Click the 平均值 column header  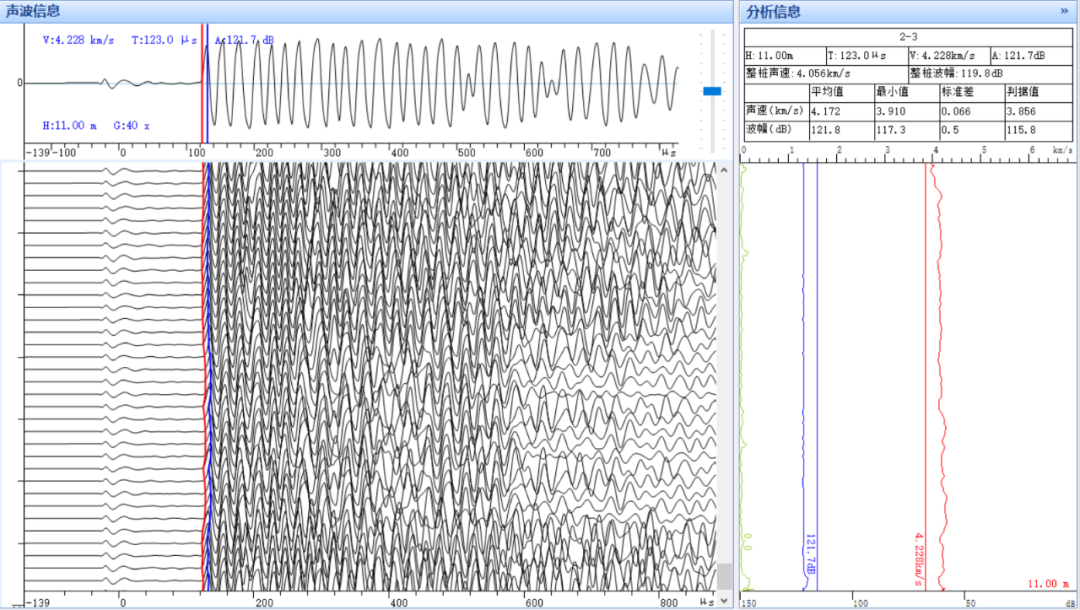[841, 92]
